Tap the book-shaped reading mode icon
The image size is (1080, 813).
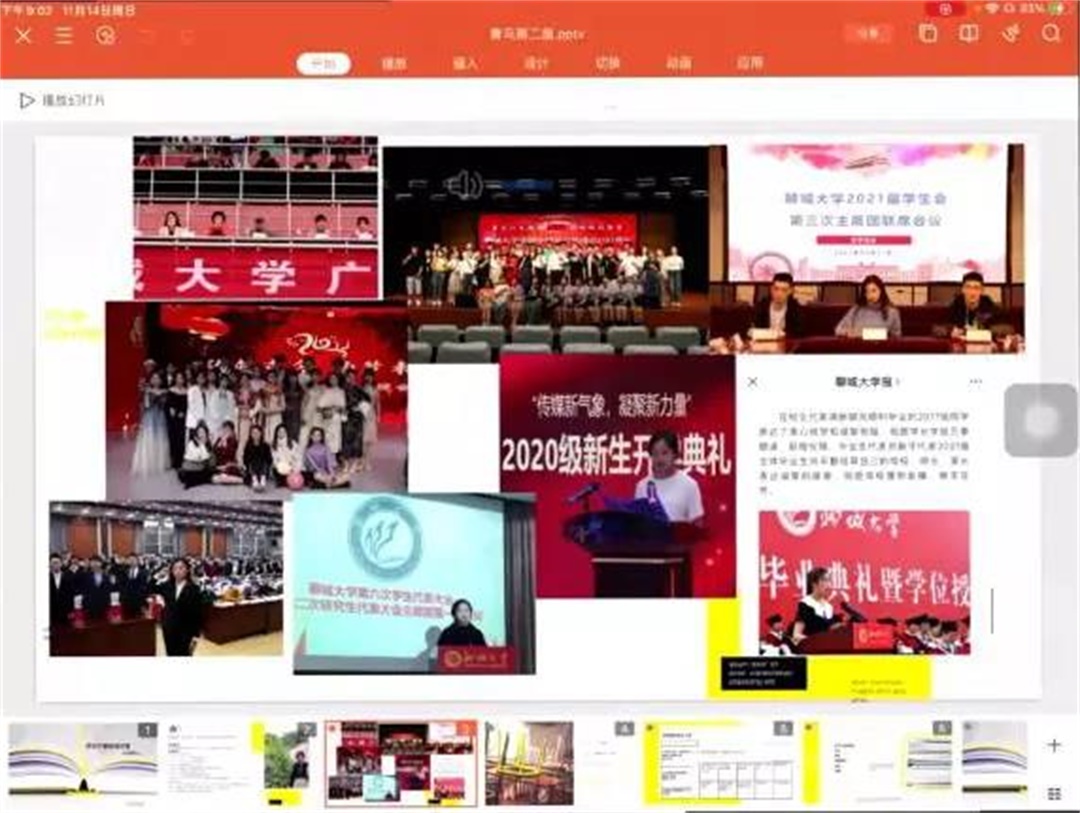969,33
